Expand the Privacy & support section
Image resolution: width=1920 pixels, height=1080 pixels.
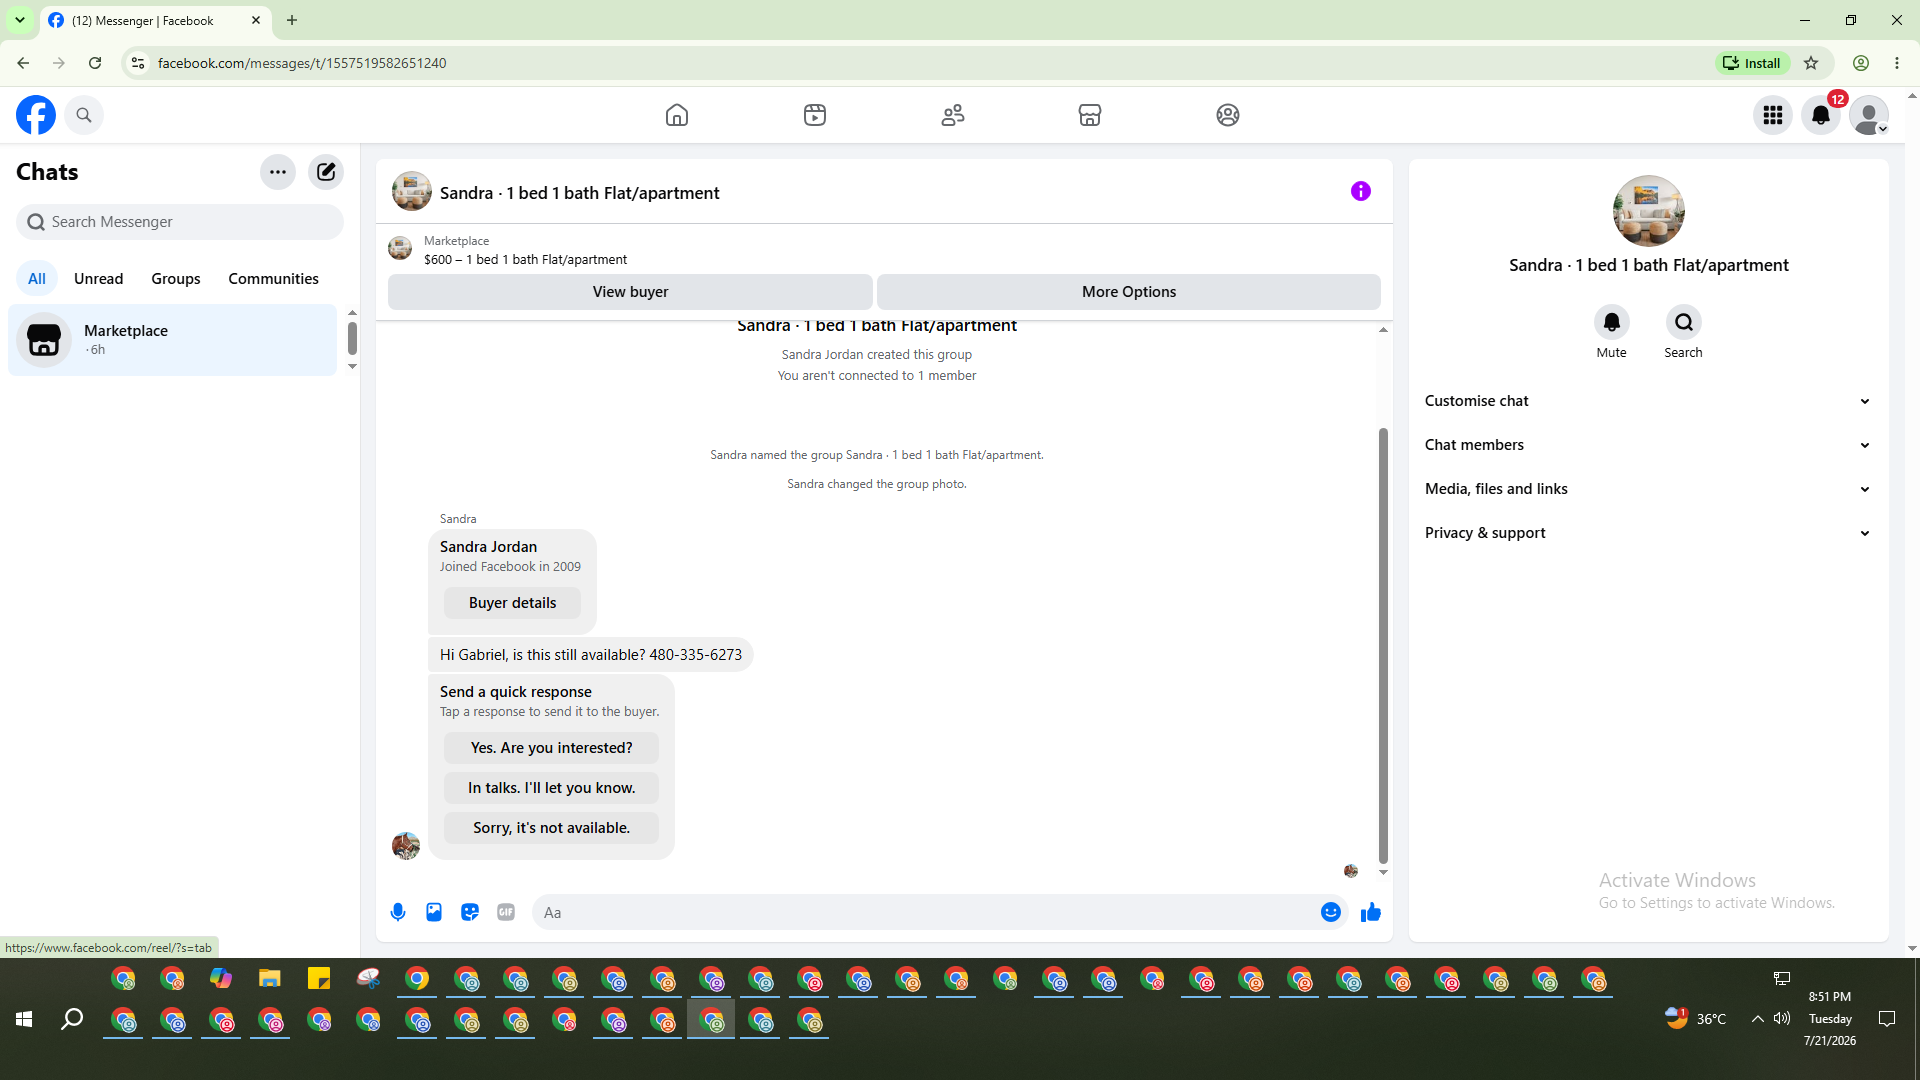point(1649,533)
